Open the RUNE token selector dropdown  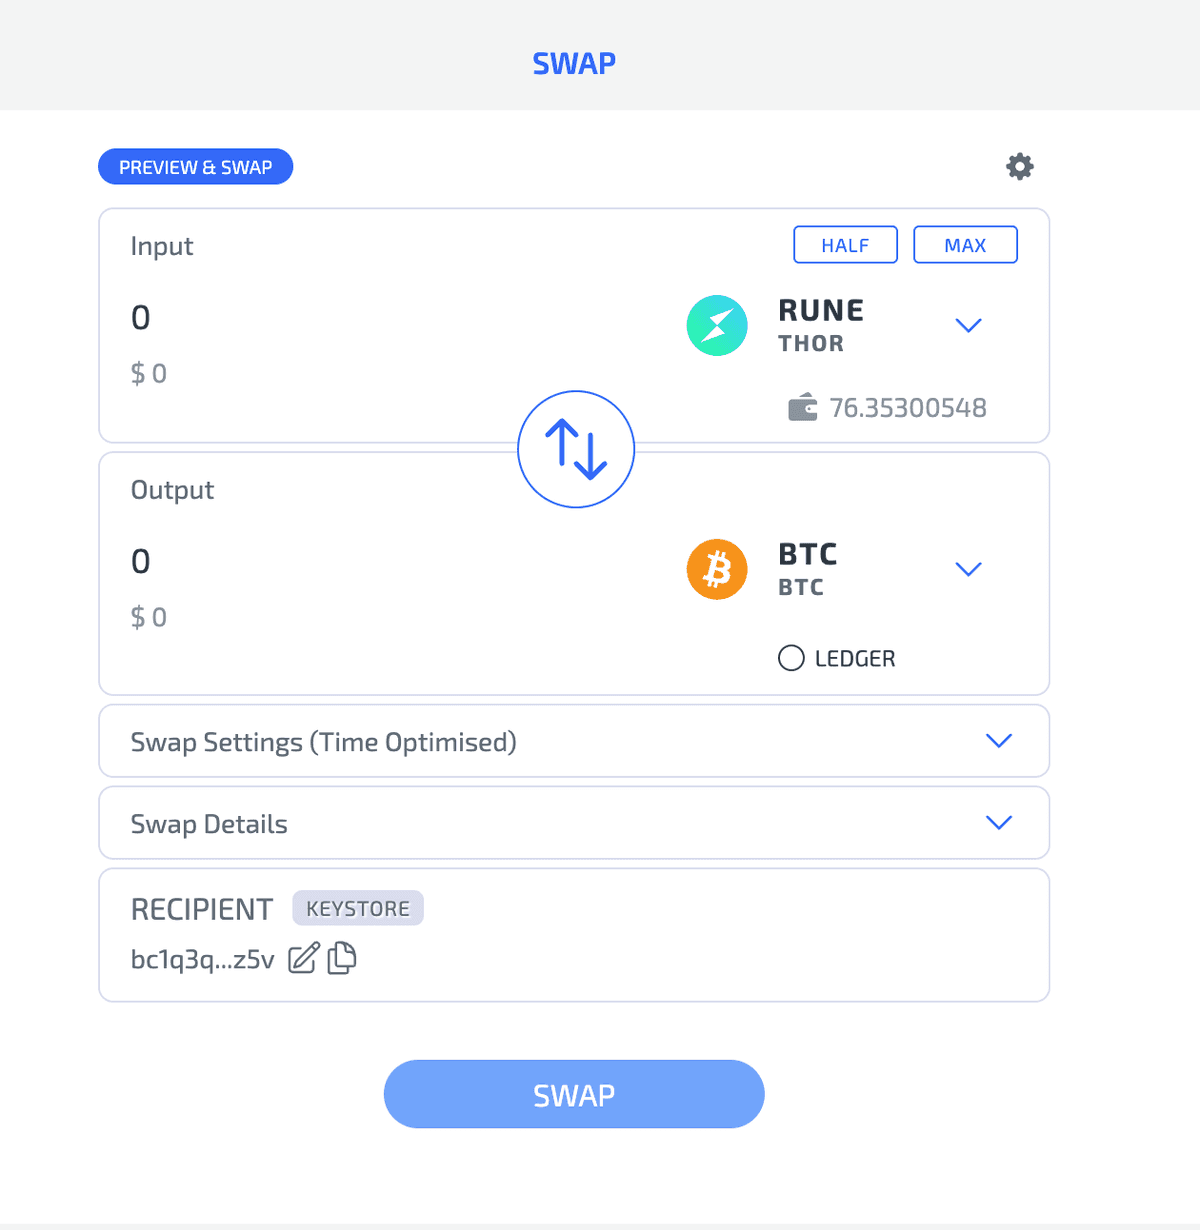click(967, 325)
